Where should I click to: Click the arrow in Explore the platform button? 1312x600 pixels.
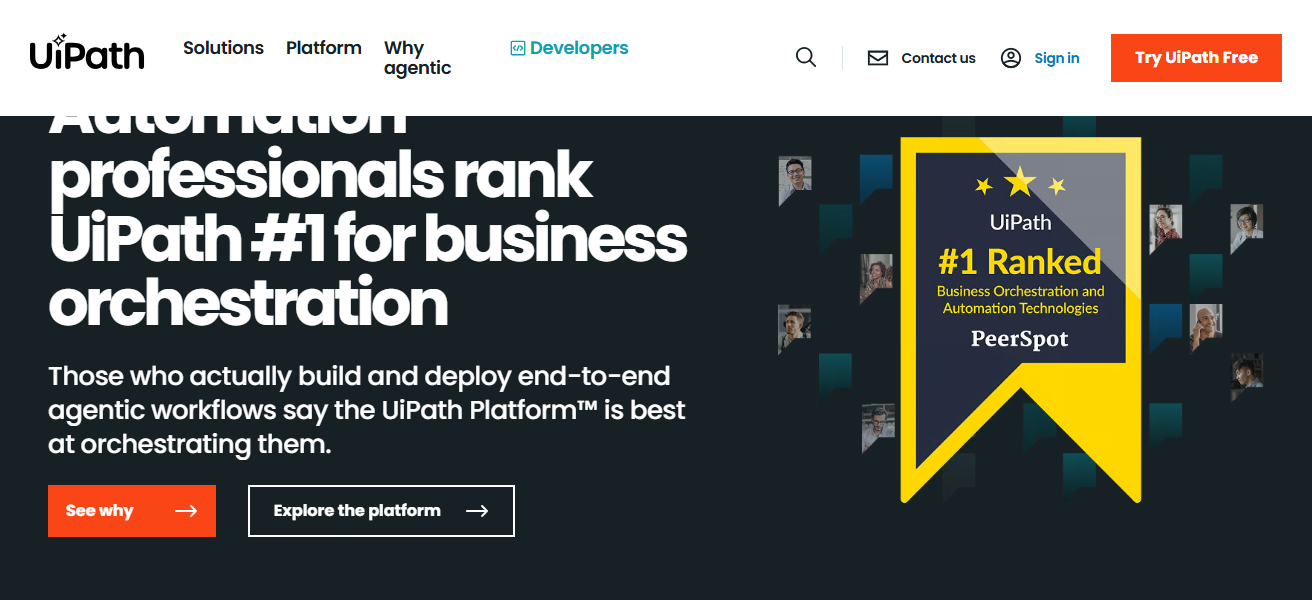(477, 511)
